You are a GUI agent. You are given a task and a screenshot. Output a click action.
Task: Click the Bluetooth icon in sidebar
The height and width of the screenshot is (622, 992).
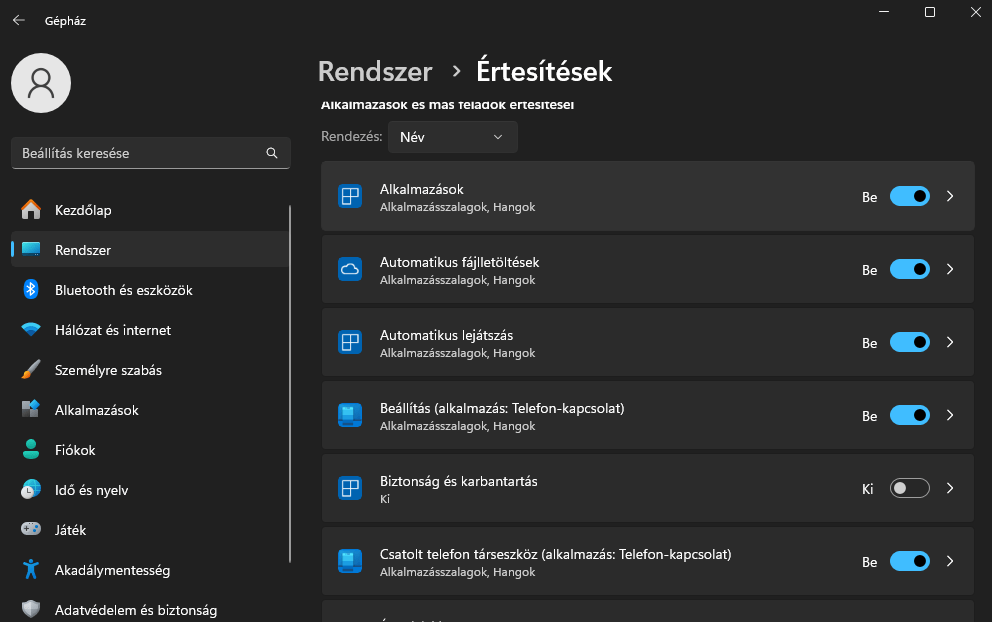click(x=30, y=289)
